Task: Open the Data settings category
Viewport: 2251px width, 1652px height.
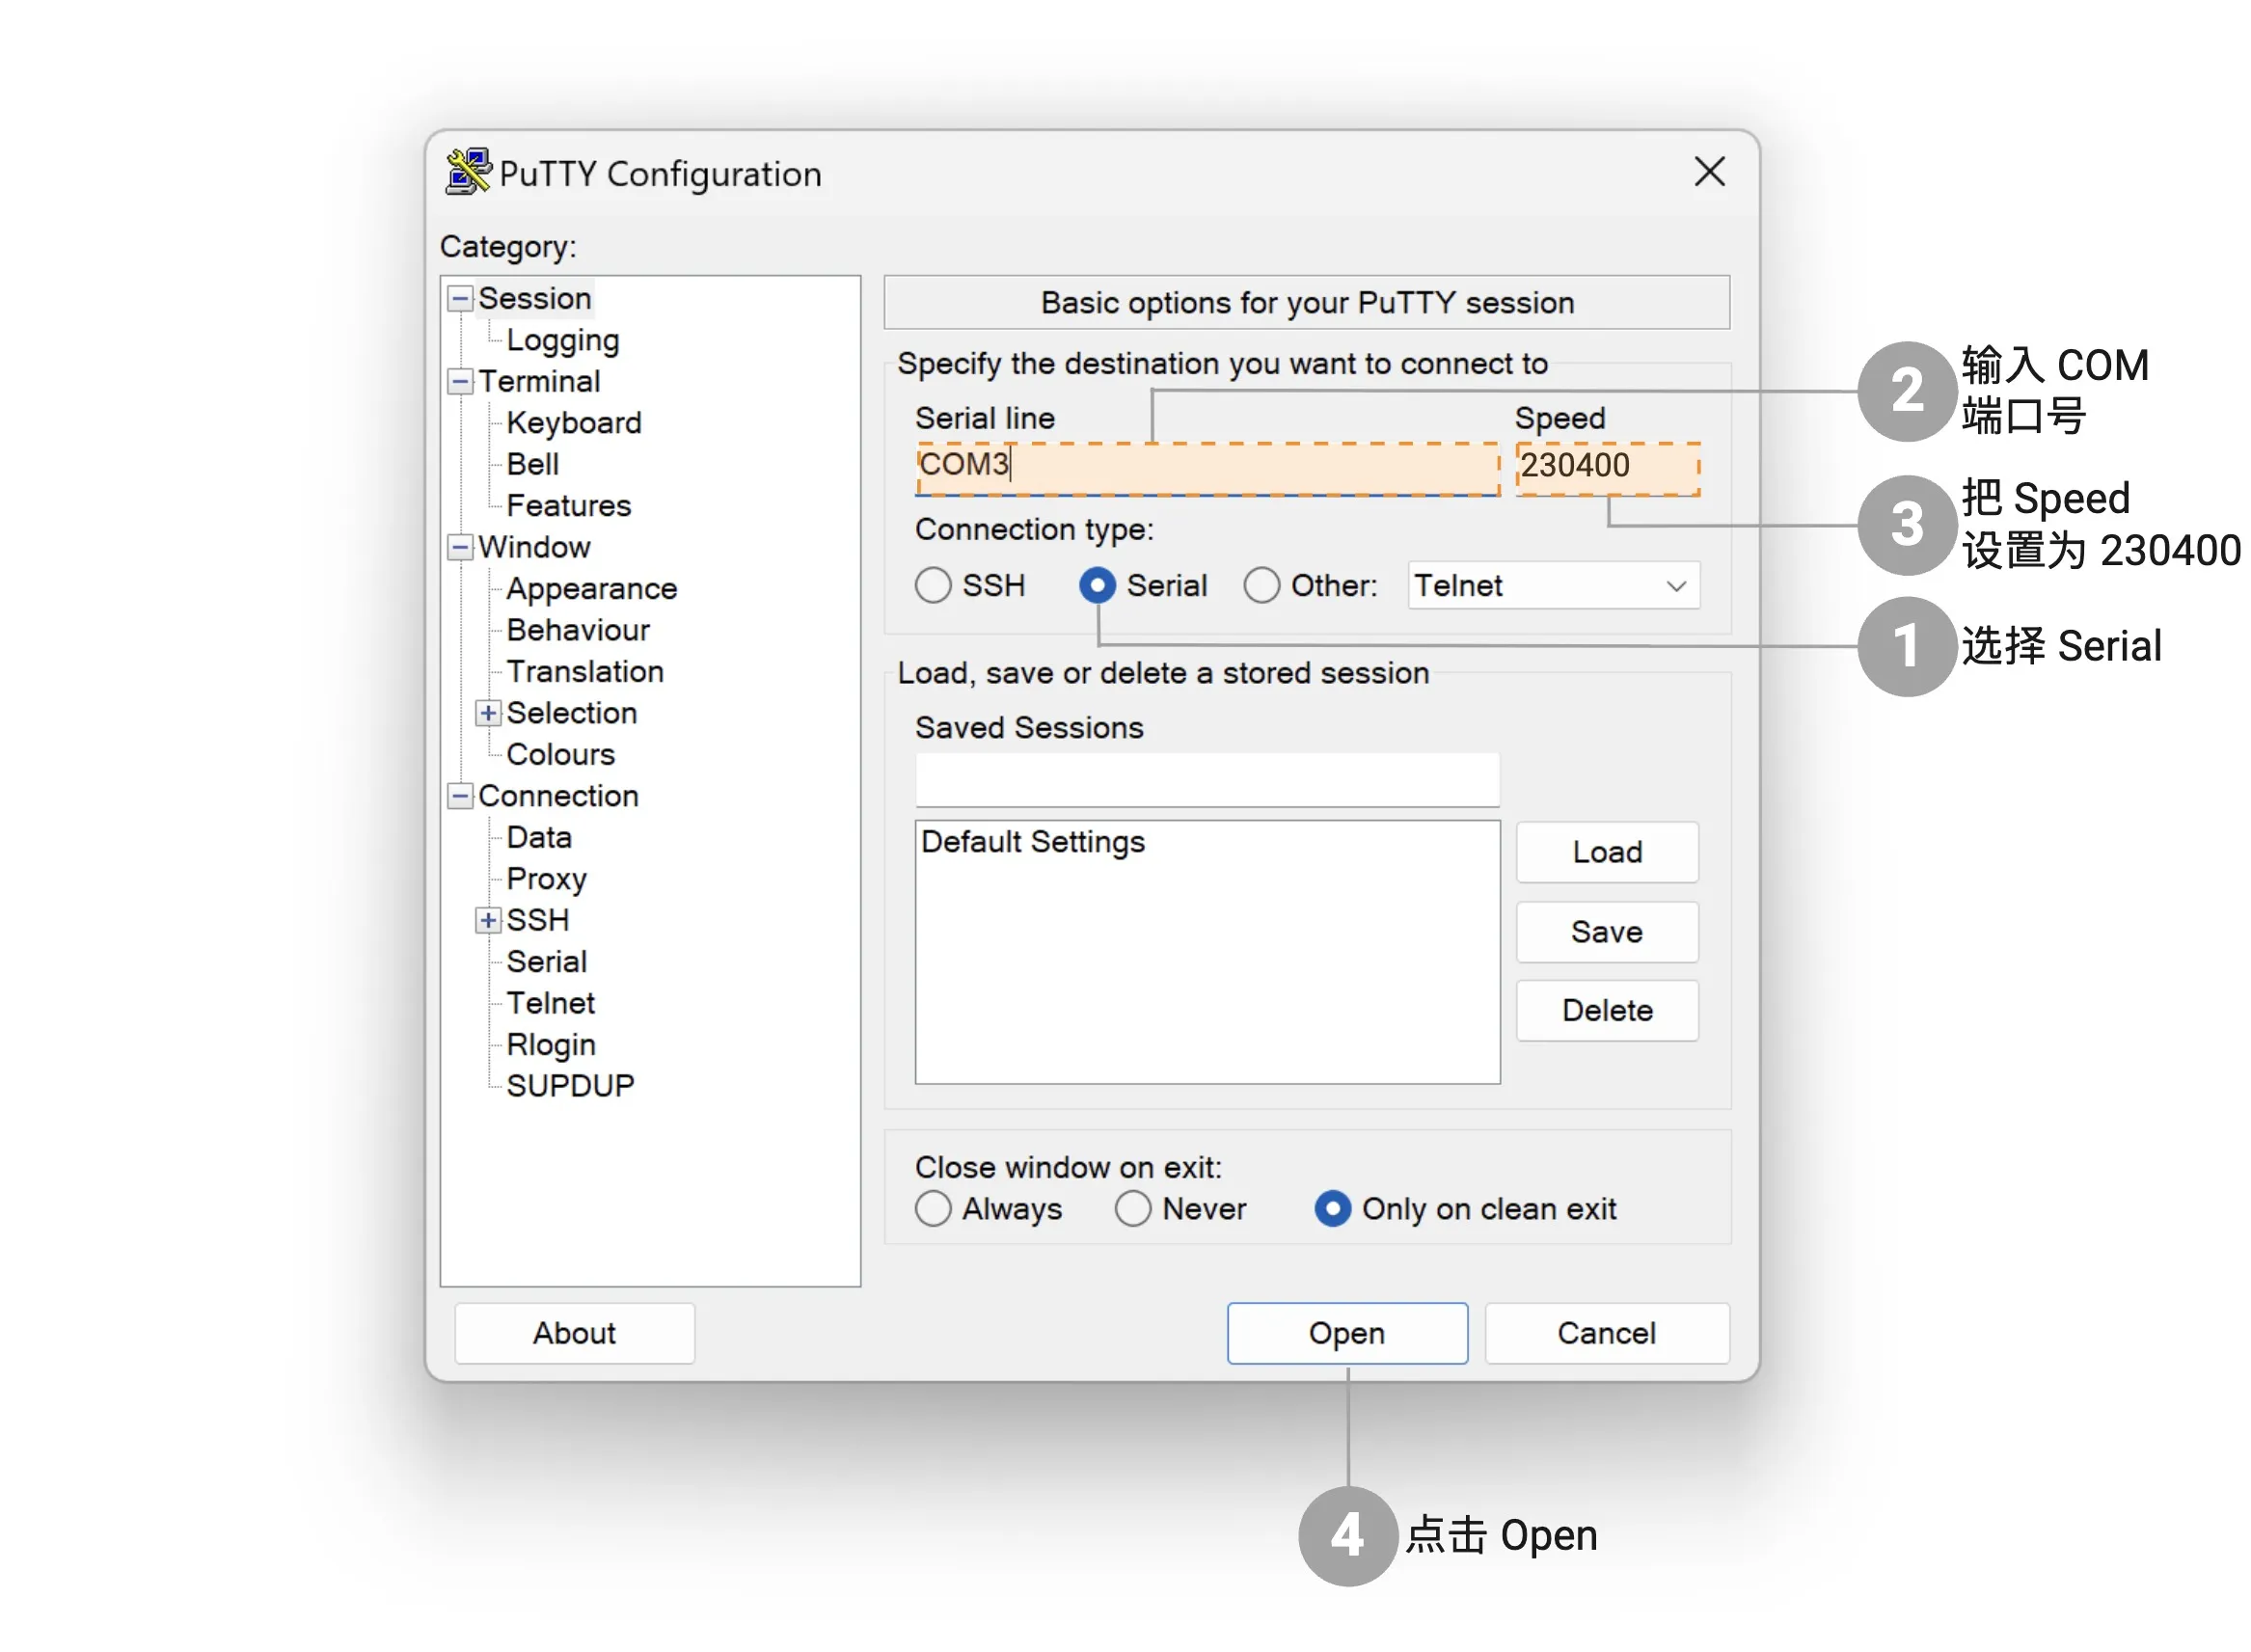Action: pyautogui.click(x=538, y=838)
